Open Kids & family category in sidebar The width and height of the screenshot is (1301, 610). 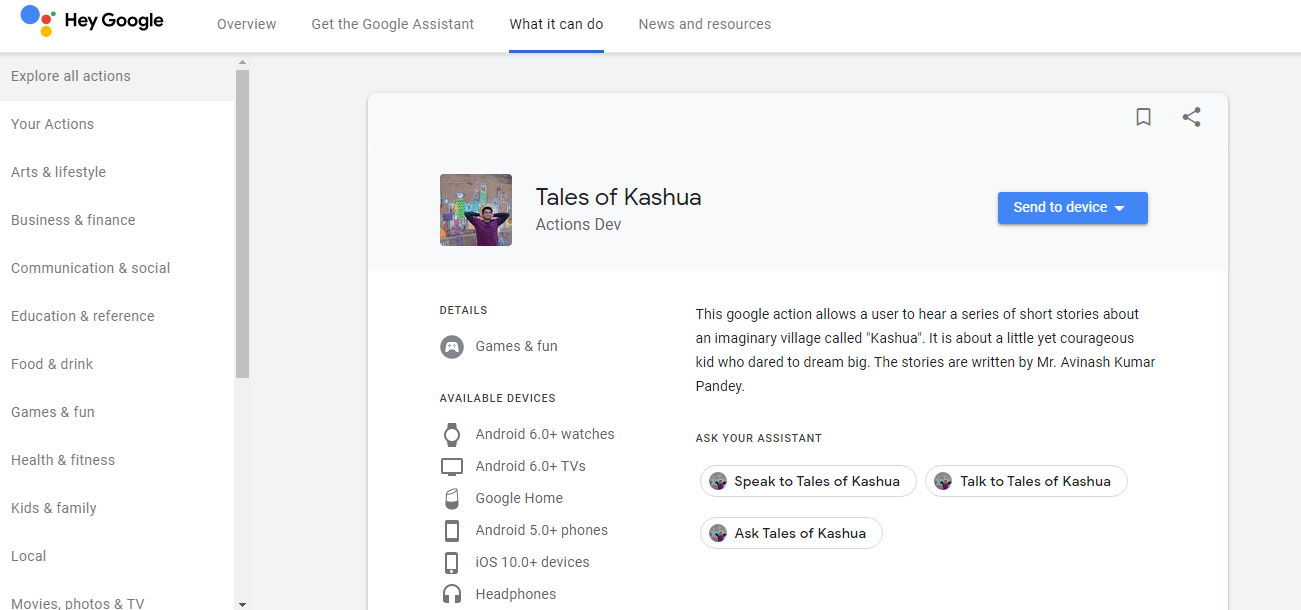(54, 508)
